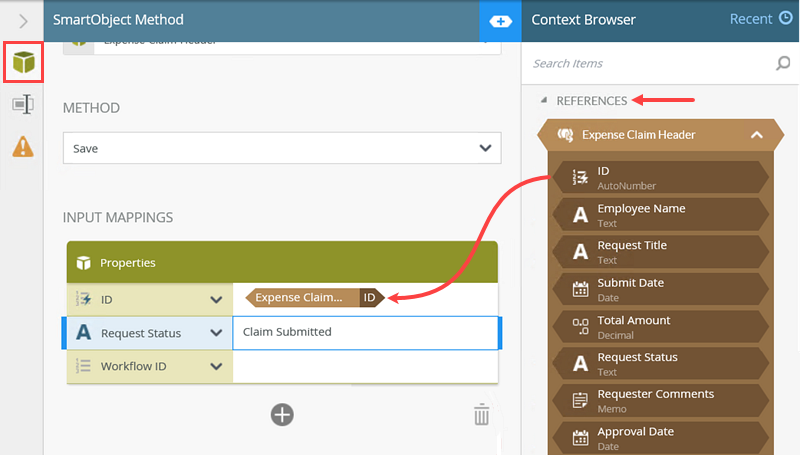The width and height of the screenshot is (800, 455).
Task: Click the calendar icon for Approval Date
Action: (580, 438)
